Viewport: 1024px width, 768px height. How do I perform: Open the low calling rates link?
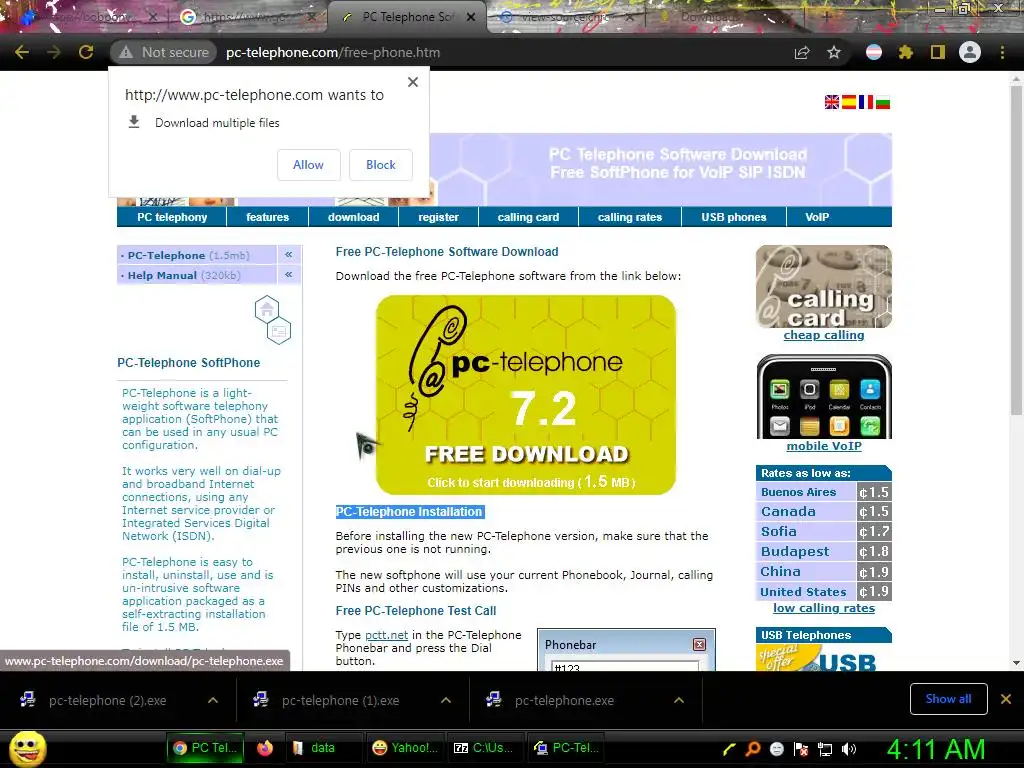[824, 608]
